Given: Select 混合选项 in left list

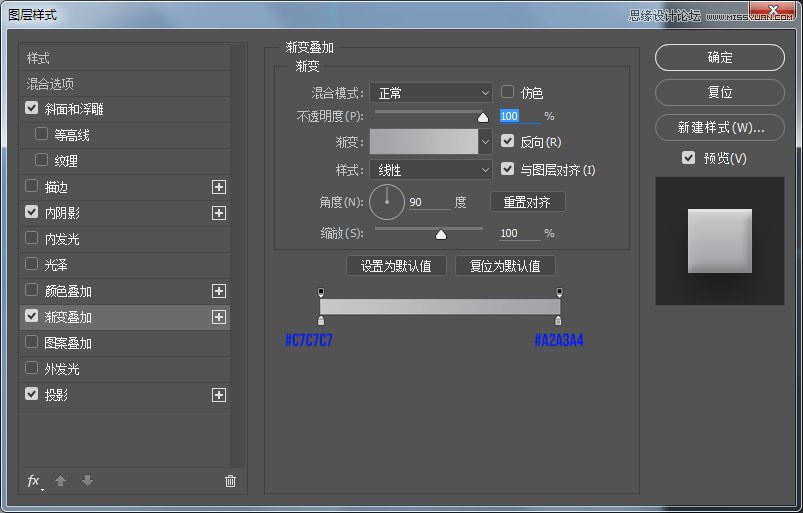Looking at the screenshot, I should click(x=124, y=84).
